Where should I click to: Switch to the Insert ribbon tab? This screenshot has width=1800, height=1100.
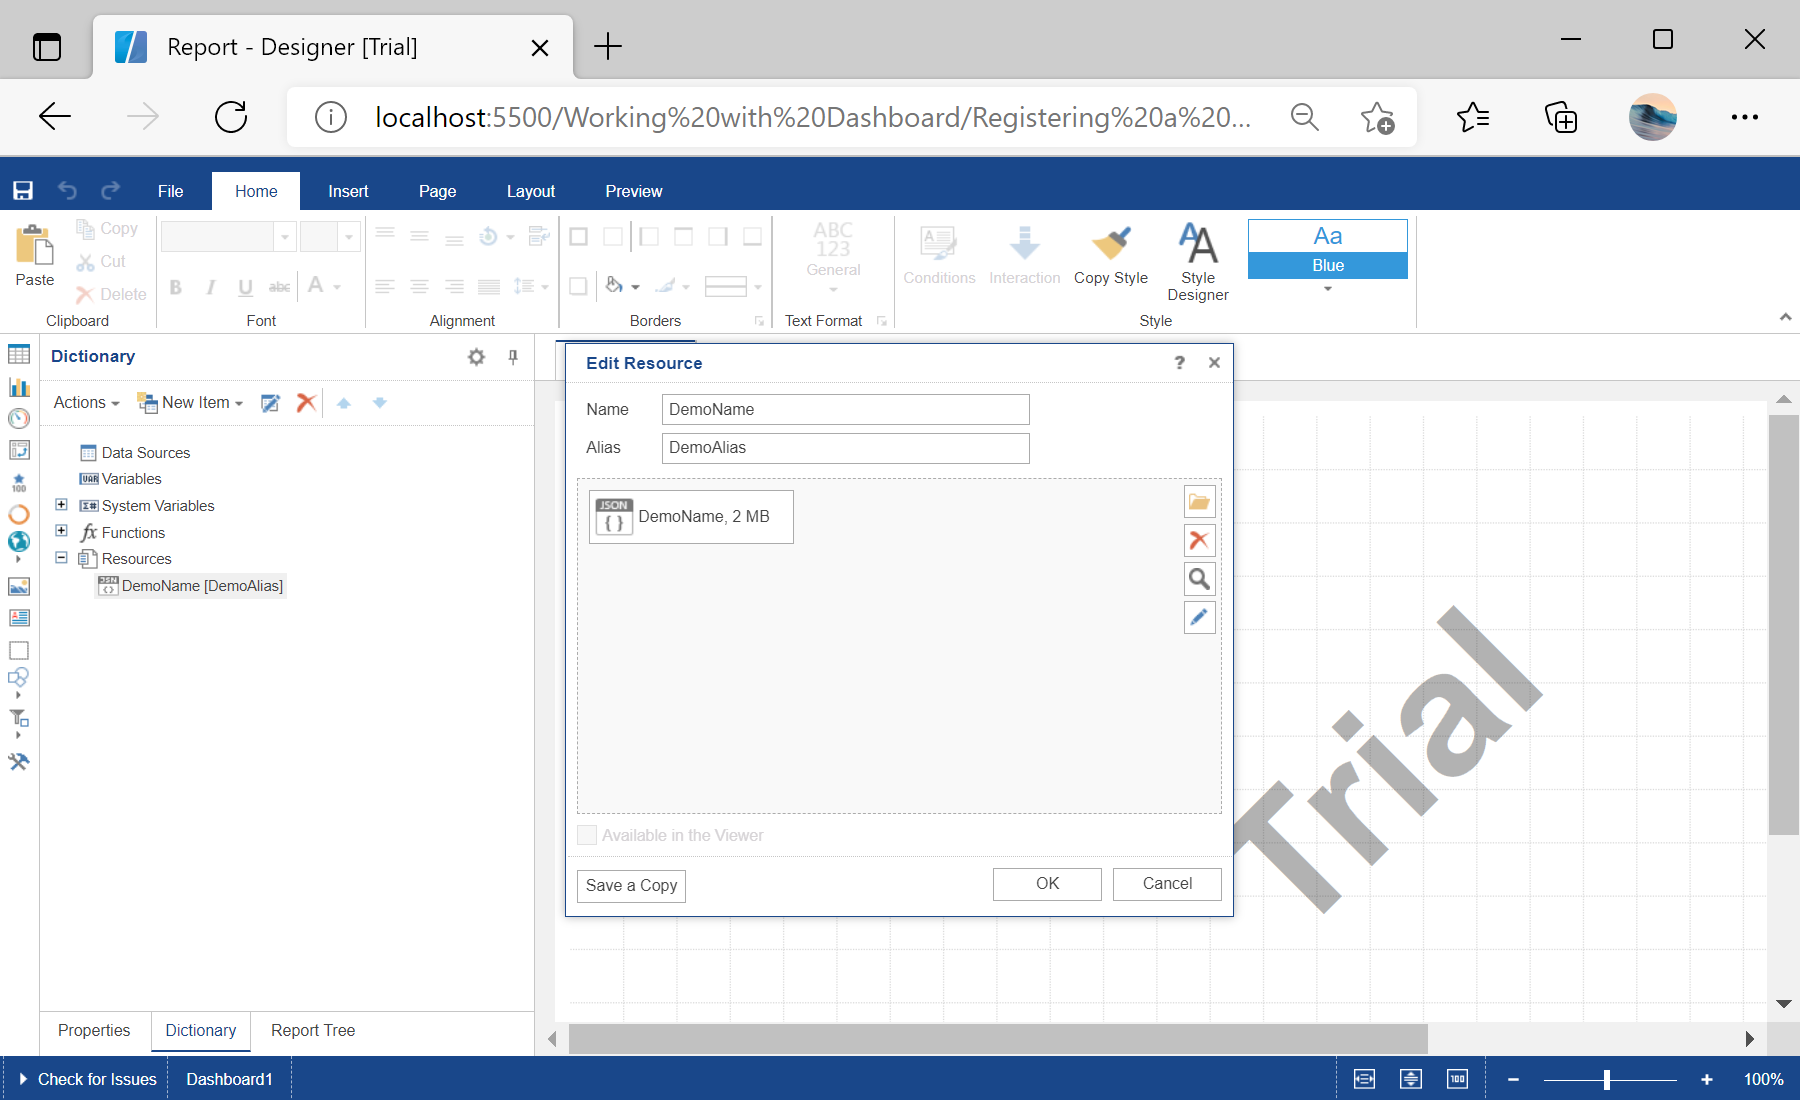347,191
